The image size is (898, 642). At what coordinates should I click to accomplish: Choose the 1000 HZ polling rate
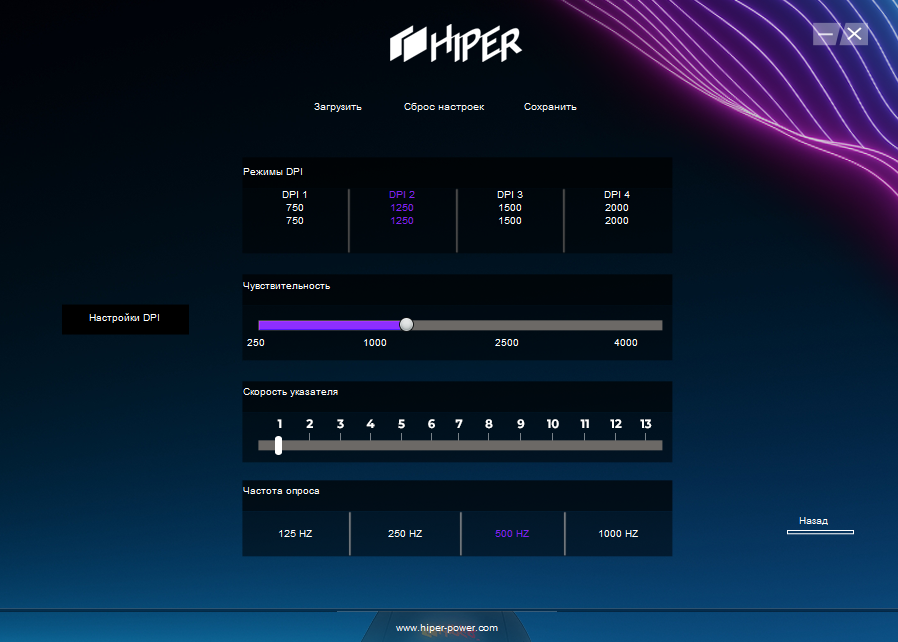pyautogui.click(x=618, y=533)
